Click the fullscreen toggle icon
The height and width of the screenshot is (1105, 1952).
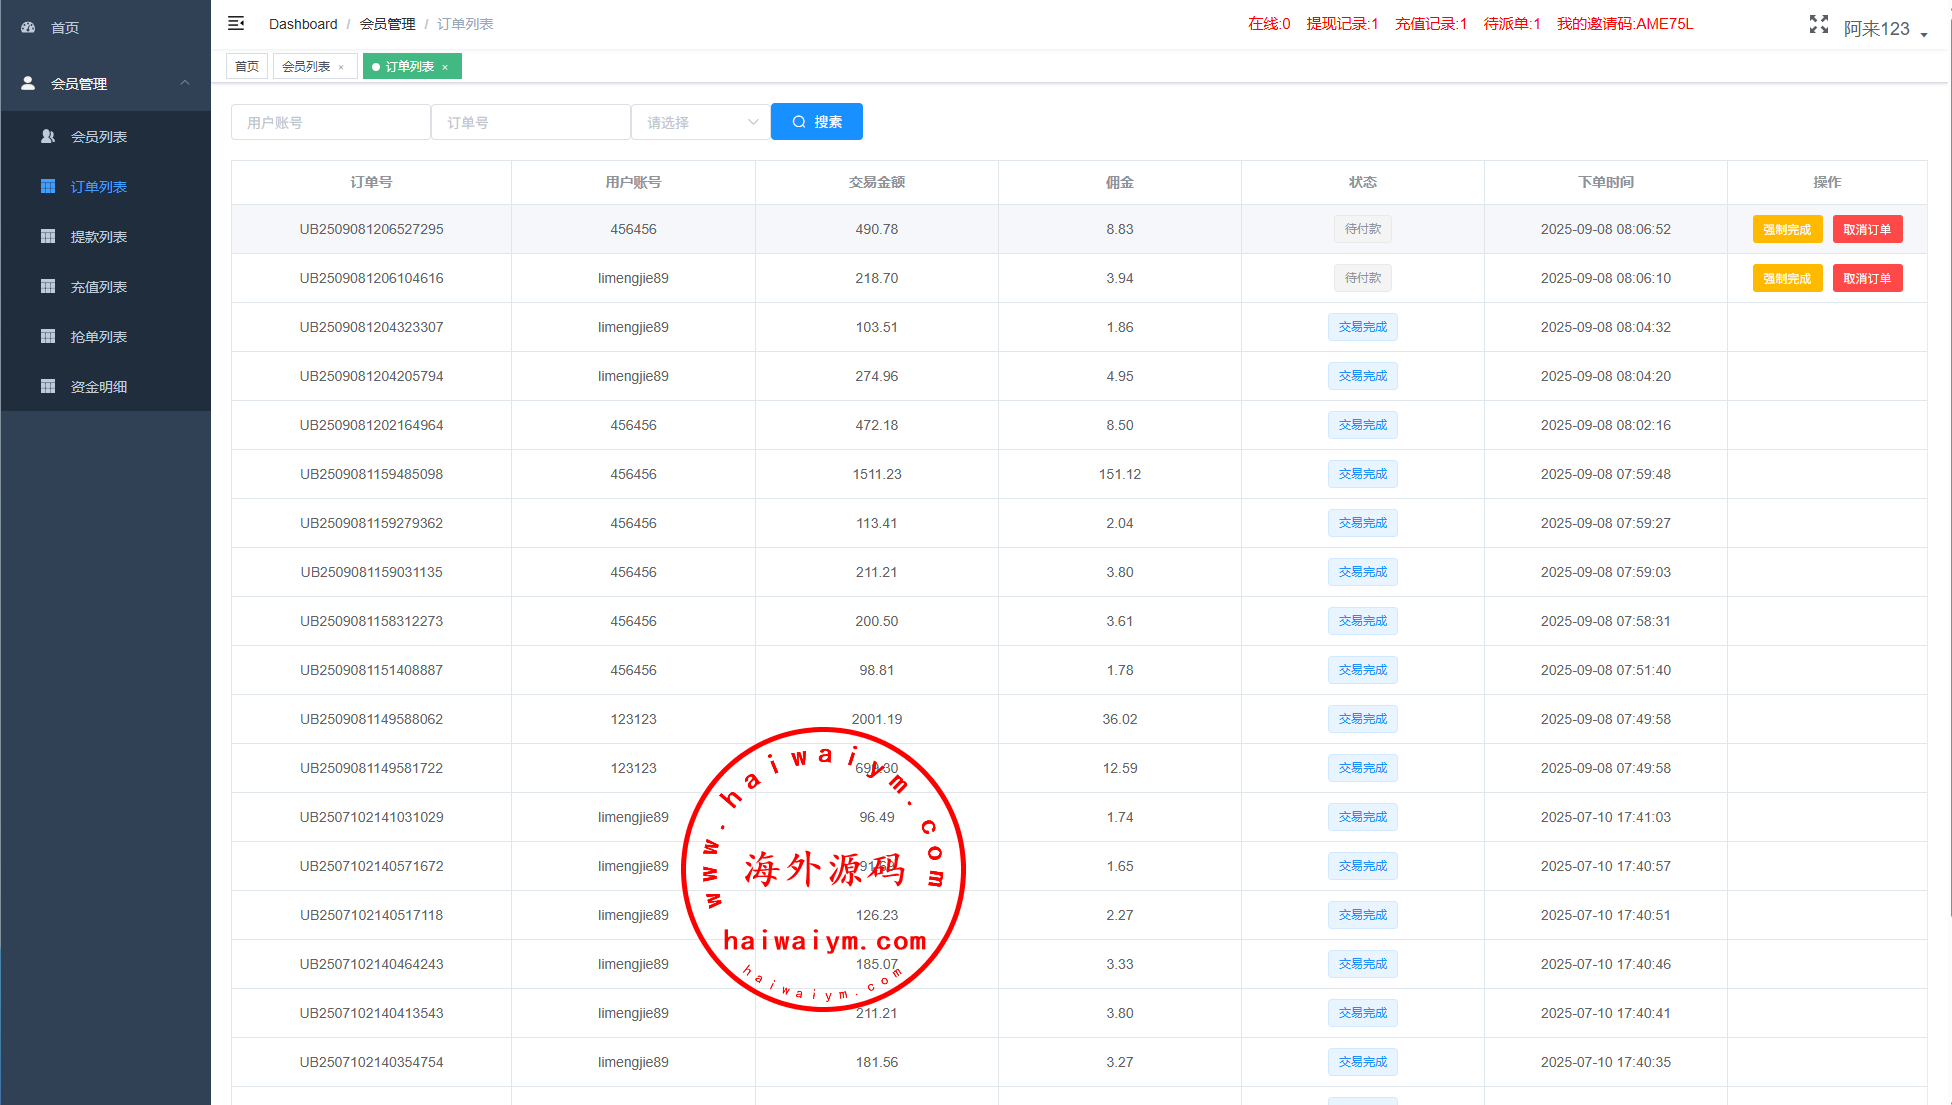tap(1818, 25)
